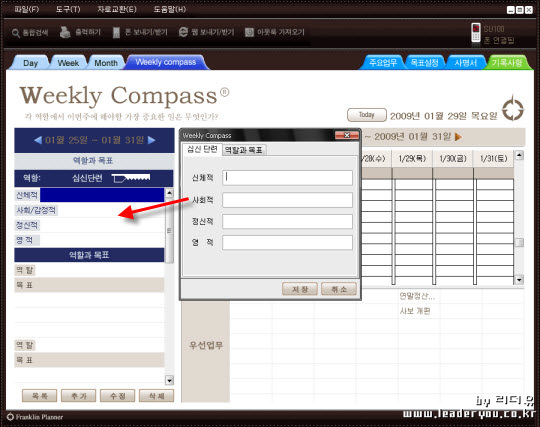Switch to the Month tab
This screenshot has height=427, width=540.
click(106, 63)
